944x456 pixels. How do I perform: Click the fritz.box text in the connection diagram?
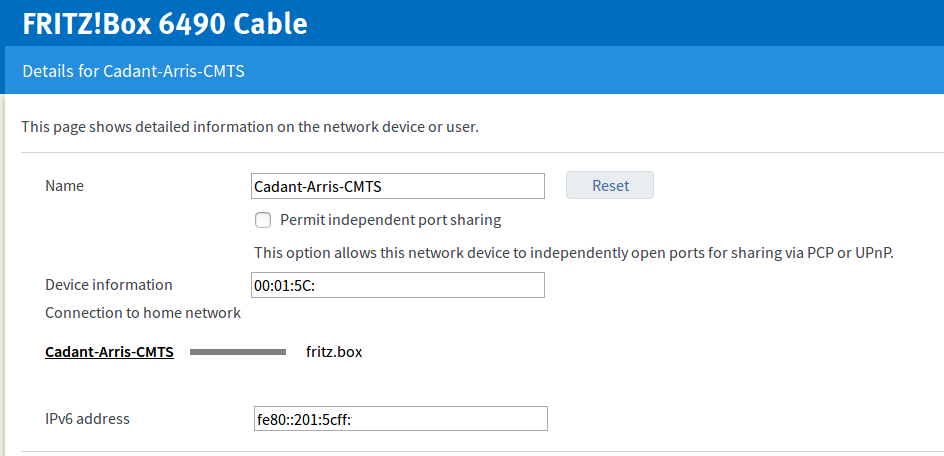334,352
